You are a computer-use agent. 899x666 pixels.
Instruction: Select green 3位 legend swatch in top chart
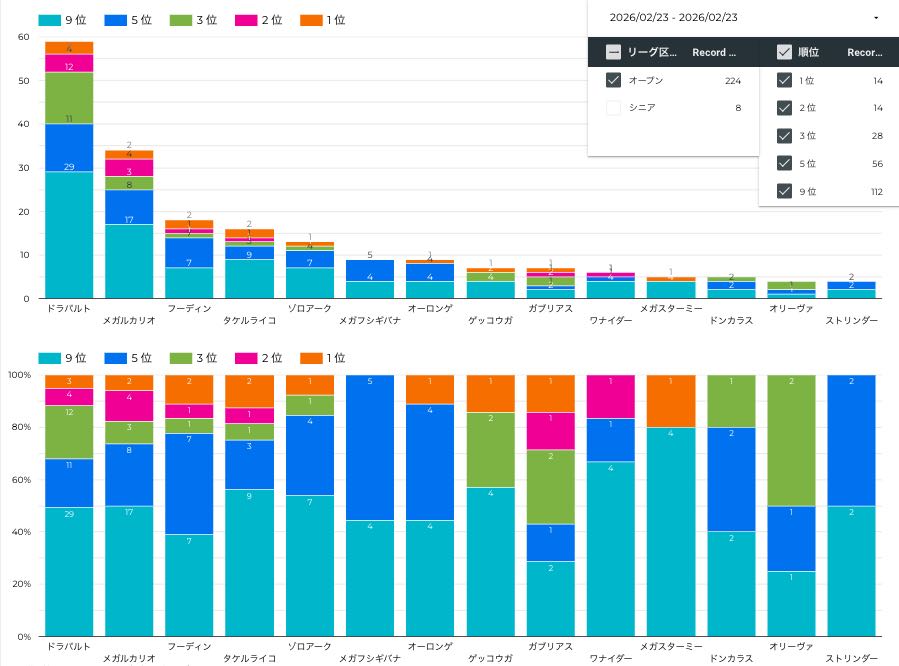[179, 20]
